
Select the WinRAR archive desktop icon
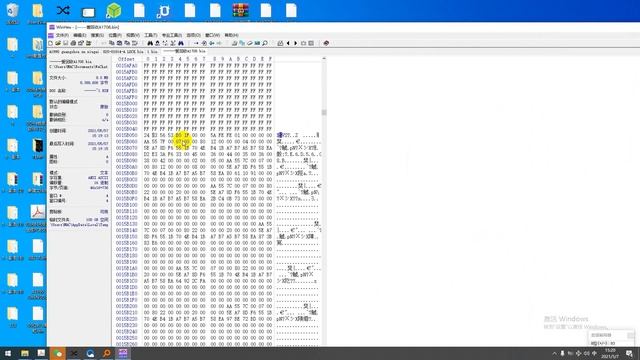[x=240, y=11]
